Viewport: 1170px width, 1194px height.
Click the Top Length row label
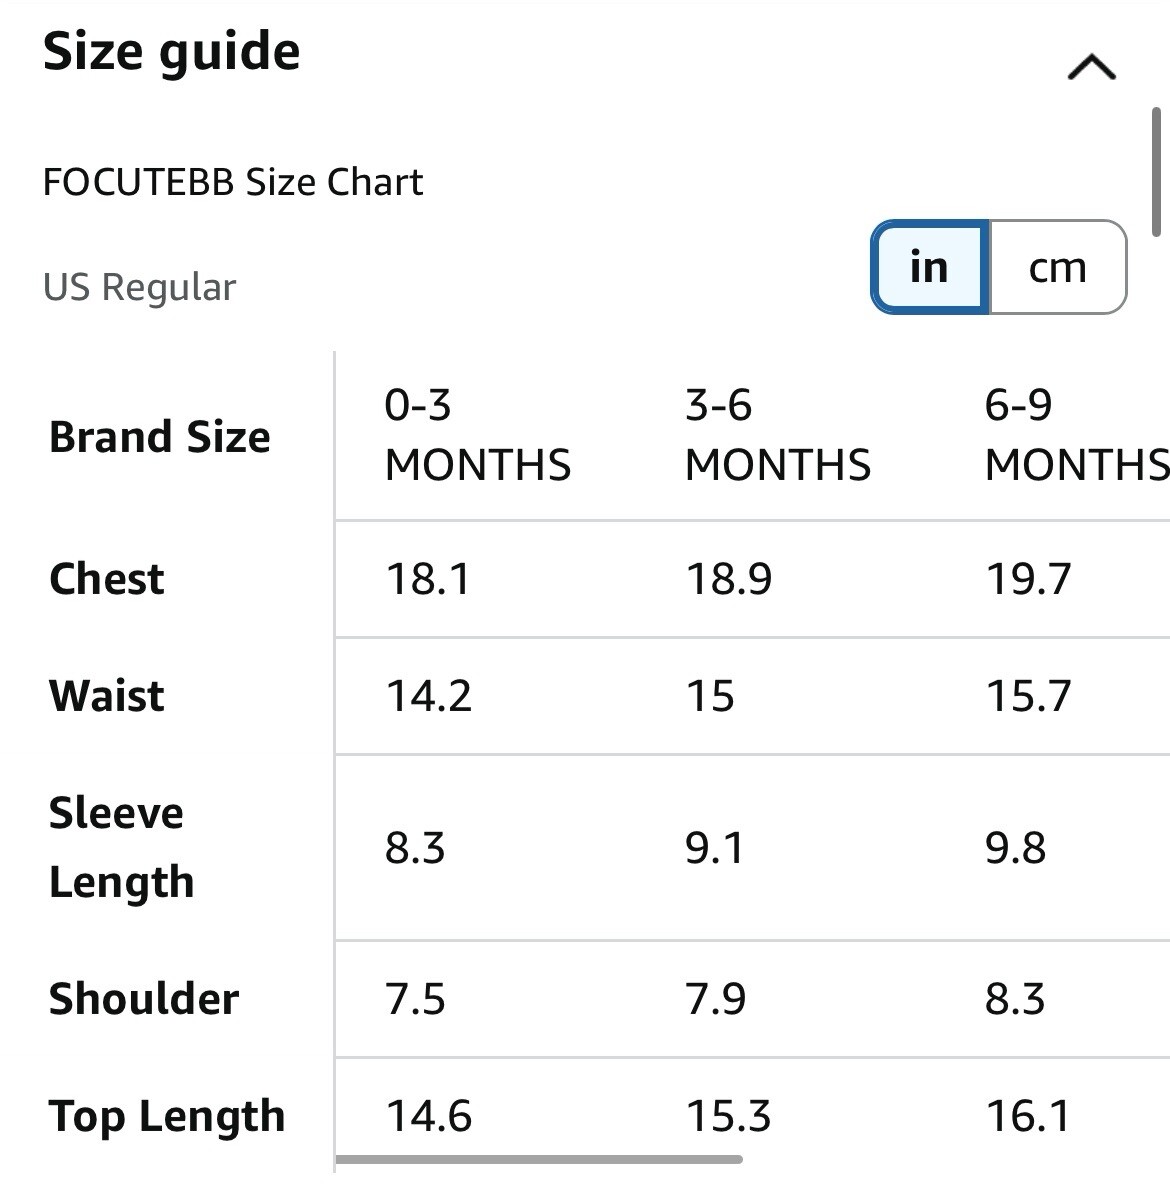[167, 1118]
